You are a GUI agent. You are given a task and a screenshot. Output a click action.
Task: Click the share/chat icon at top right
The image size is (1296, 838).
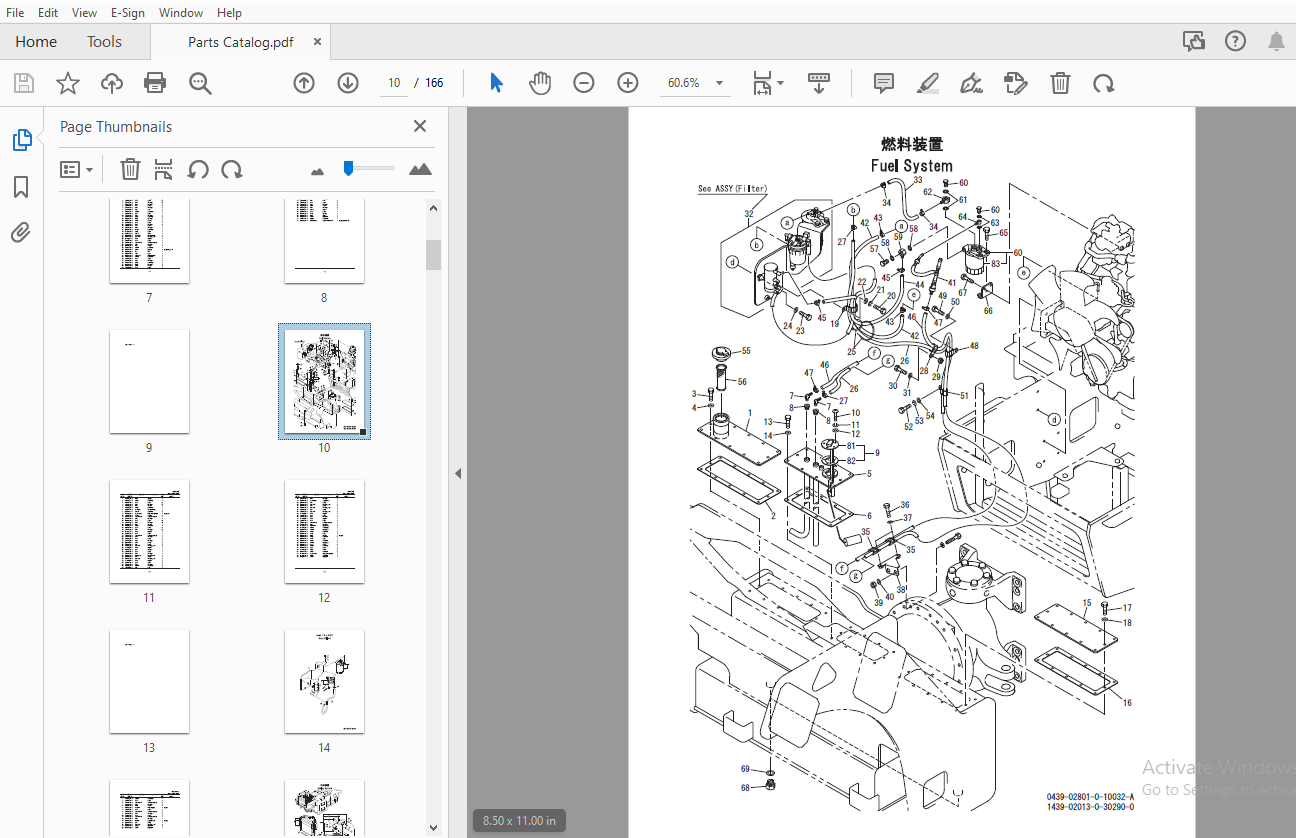coord(1193,41)
